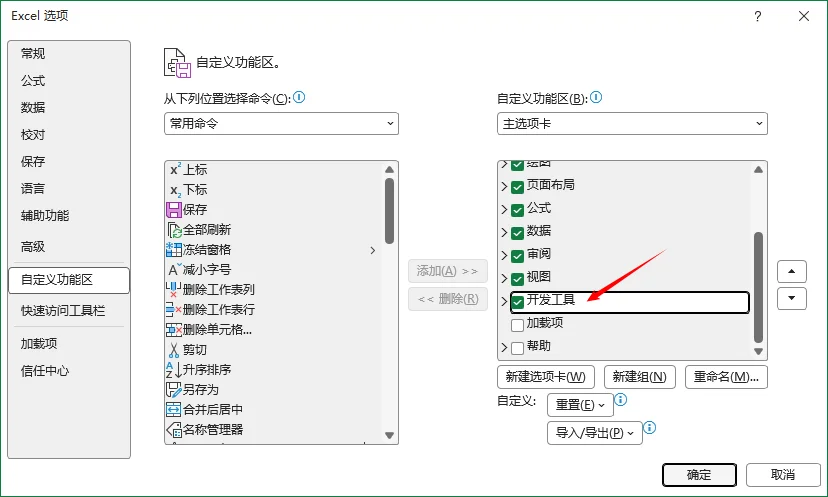Image resolution: width=828 pixels, height=497 pixels.
Task: Click the 重命名(M)... button
Action: (x=726, y=377)
